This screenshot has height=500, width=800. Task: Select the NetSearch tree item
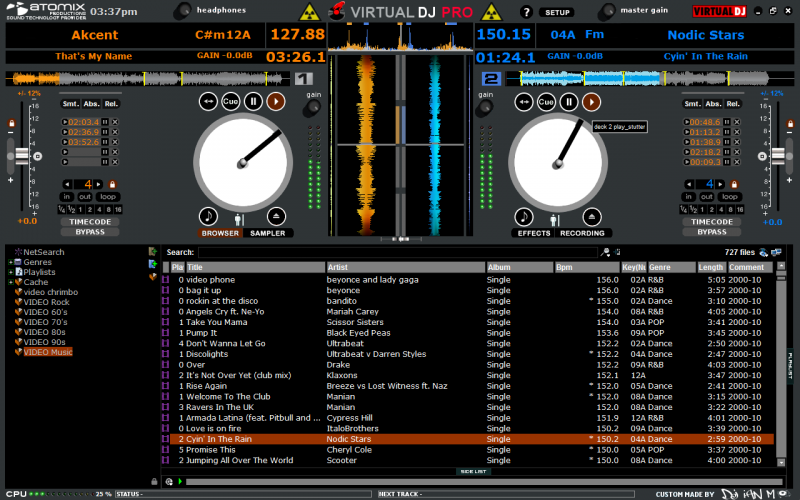pos(43,252)
